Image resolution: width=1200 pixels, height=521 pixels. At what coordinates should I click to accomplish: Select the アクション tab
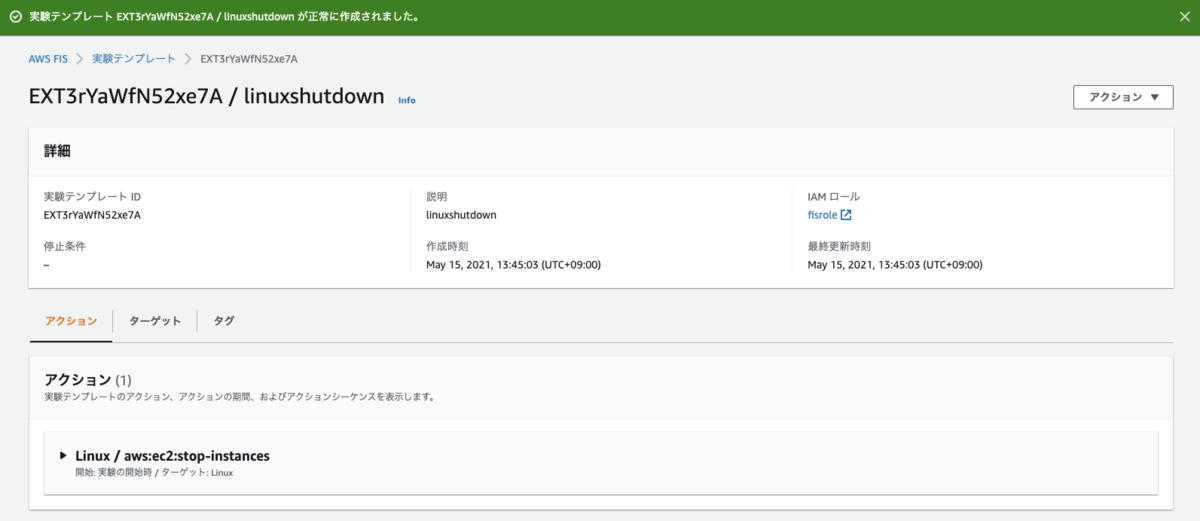click(x=71, y=321)
